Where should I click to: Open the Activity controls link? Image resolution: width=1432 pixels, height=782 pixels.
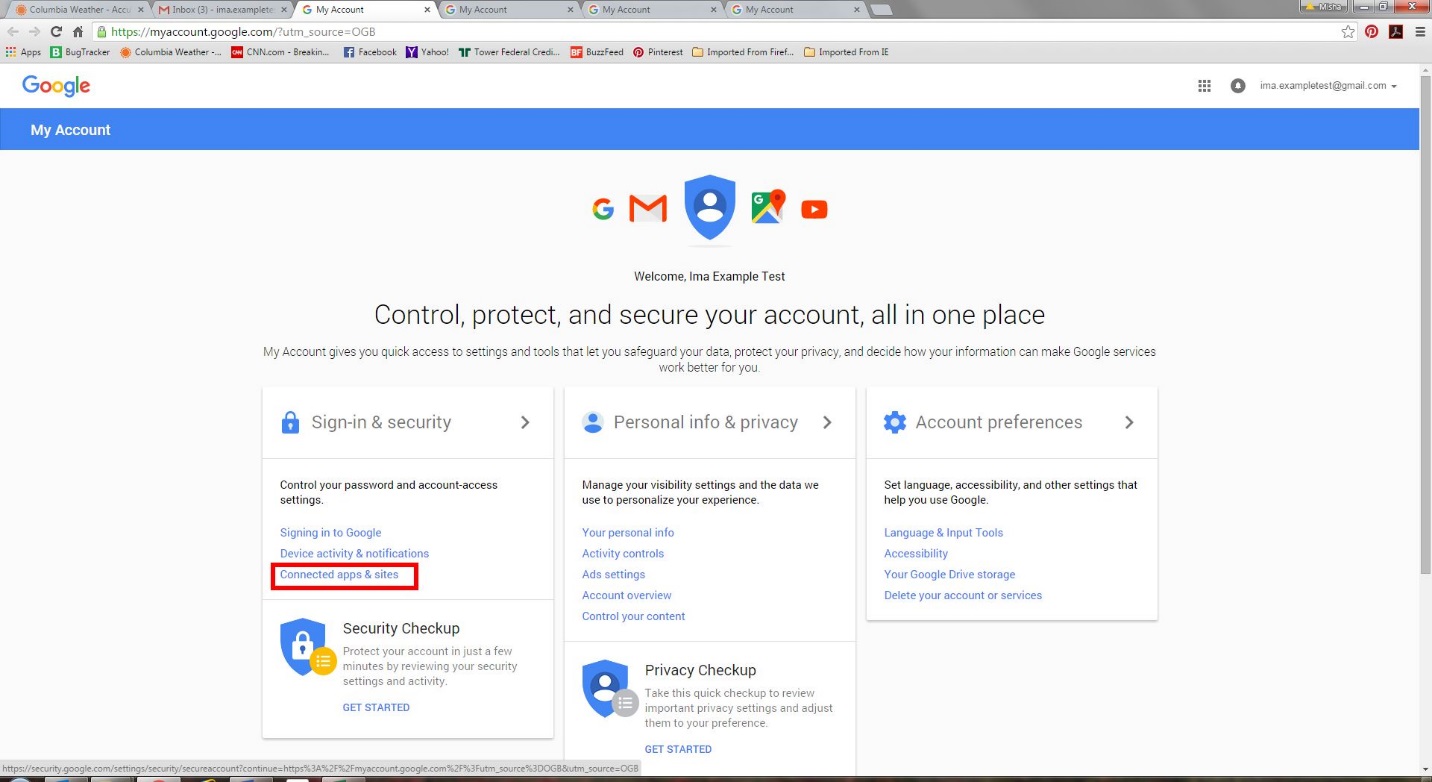[623, 554]
